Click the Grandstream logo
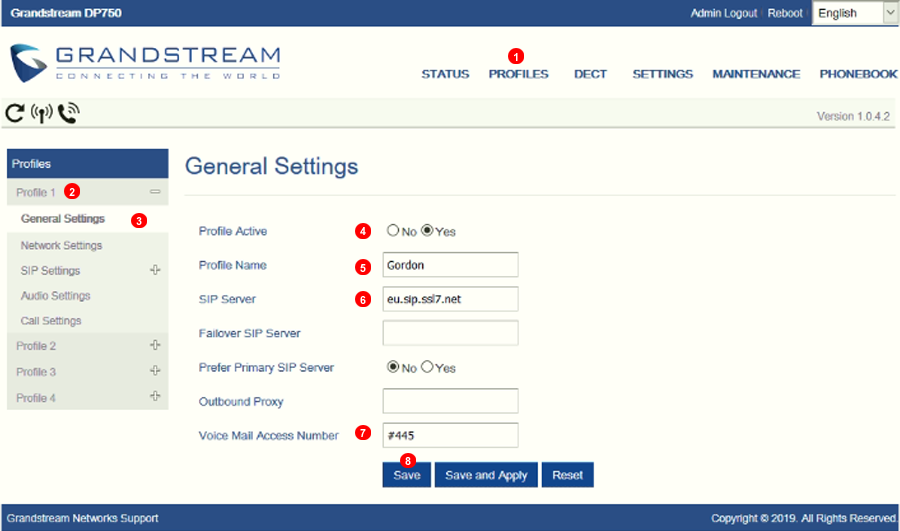Viewport: 900px width, 531px height. pyautogui.click(x=145, y=63)
